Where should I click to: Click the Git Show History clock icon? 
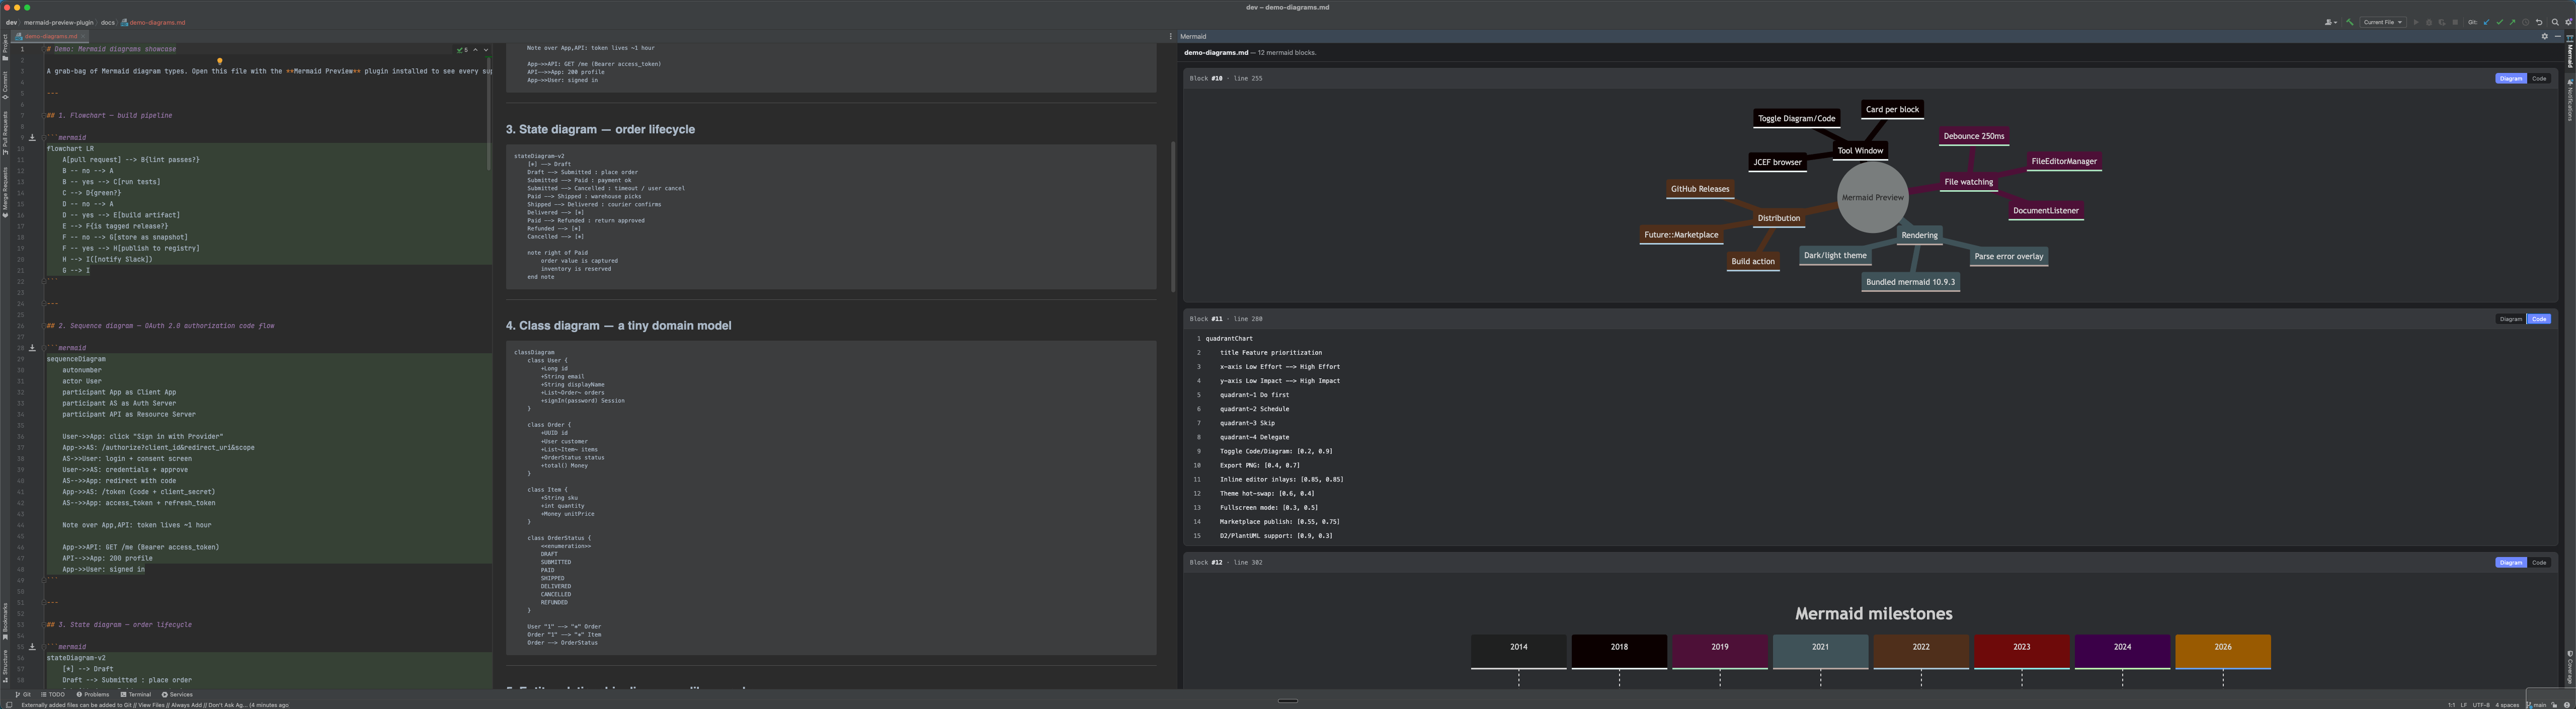(x=2526, y=22)
